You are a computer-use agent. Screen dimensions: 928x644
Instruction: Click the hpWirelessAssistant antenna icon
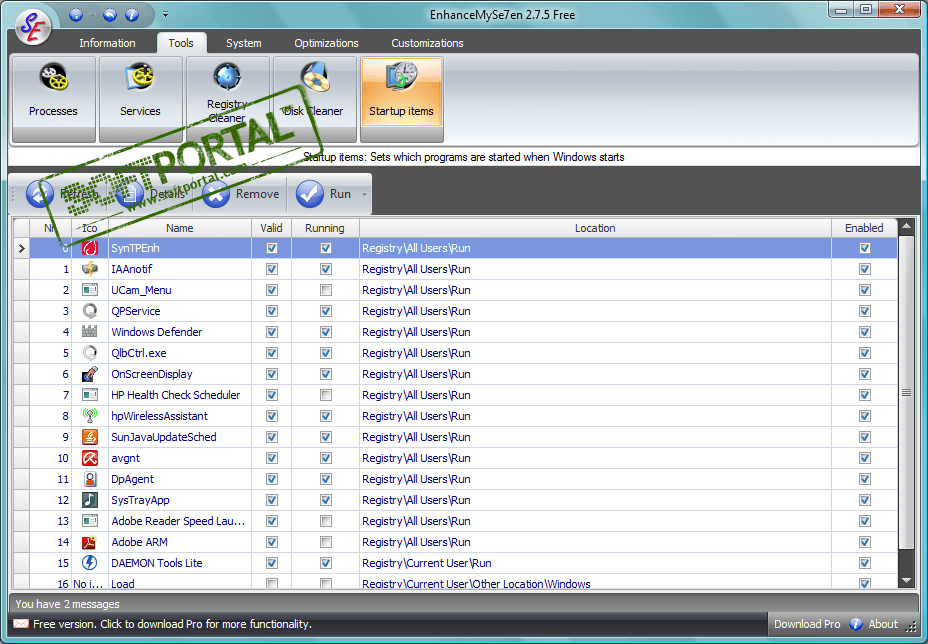point(90,416)
